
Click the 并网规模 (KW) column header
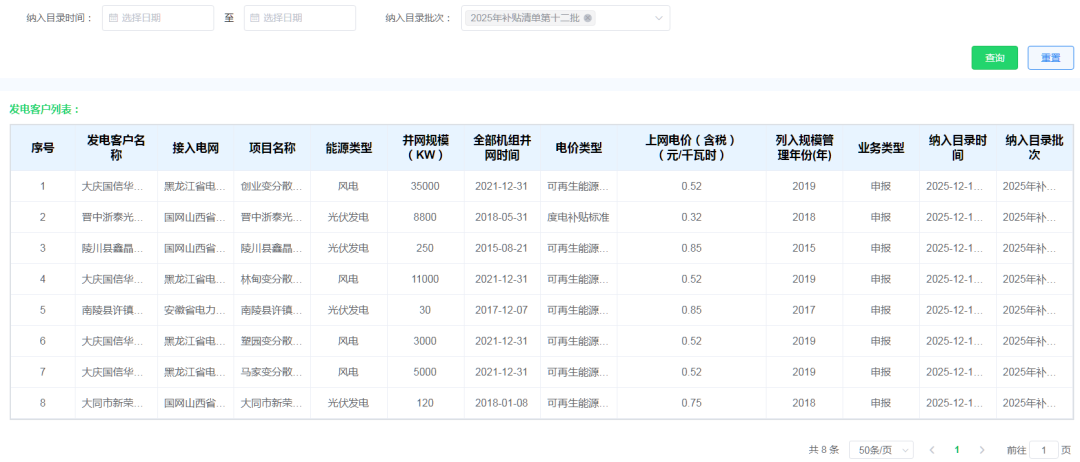(x=425, y=148)
